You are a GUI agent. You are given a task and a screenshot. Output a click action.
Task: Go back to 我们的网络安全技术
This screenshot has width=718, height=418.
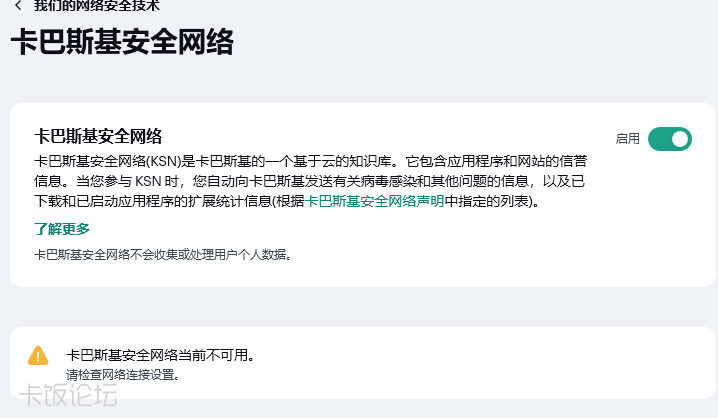96,6
